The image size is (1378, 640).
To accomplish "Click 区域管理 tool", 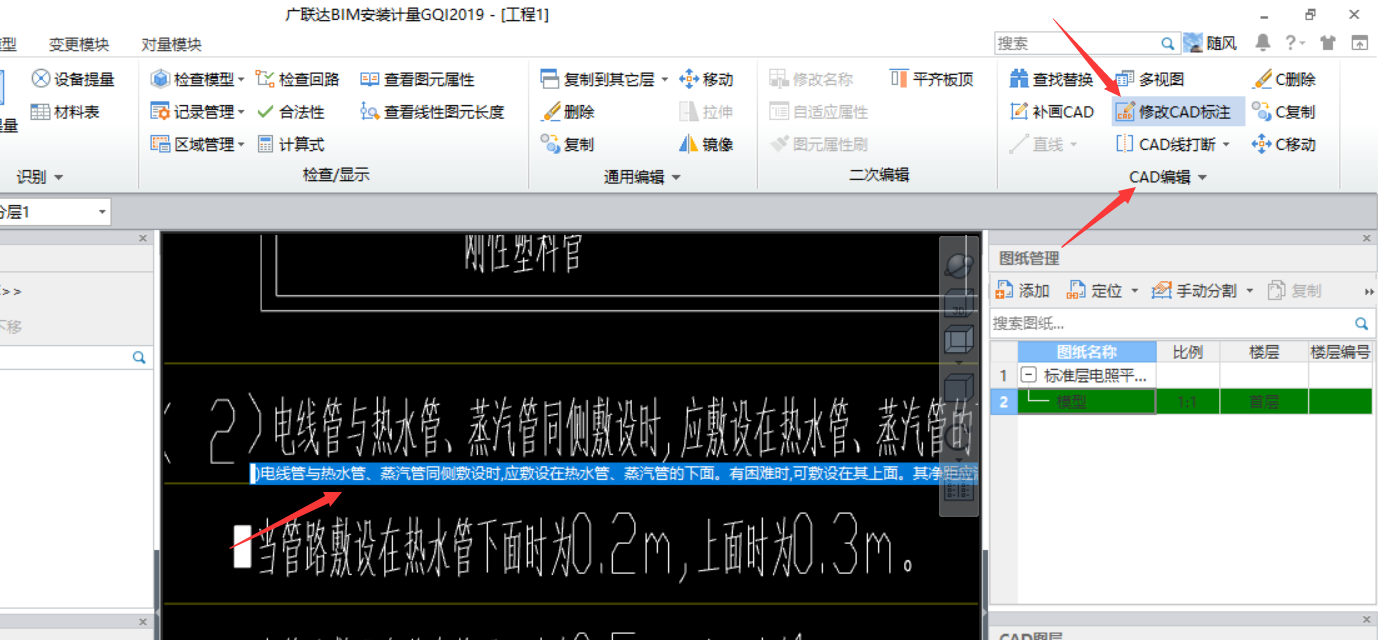I will (192, 144).
